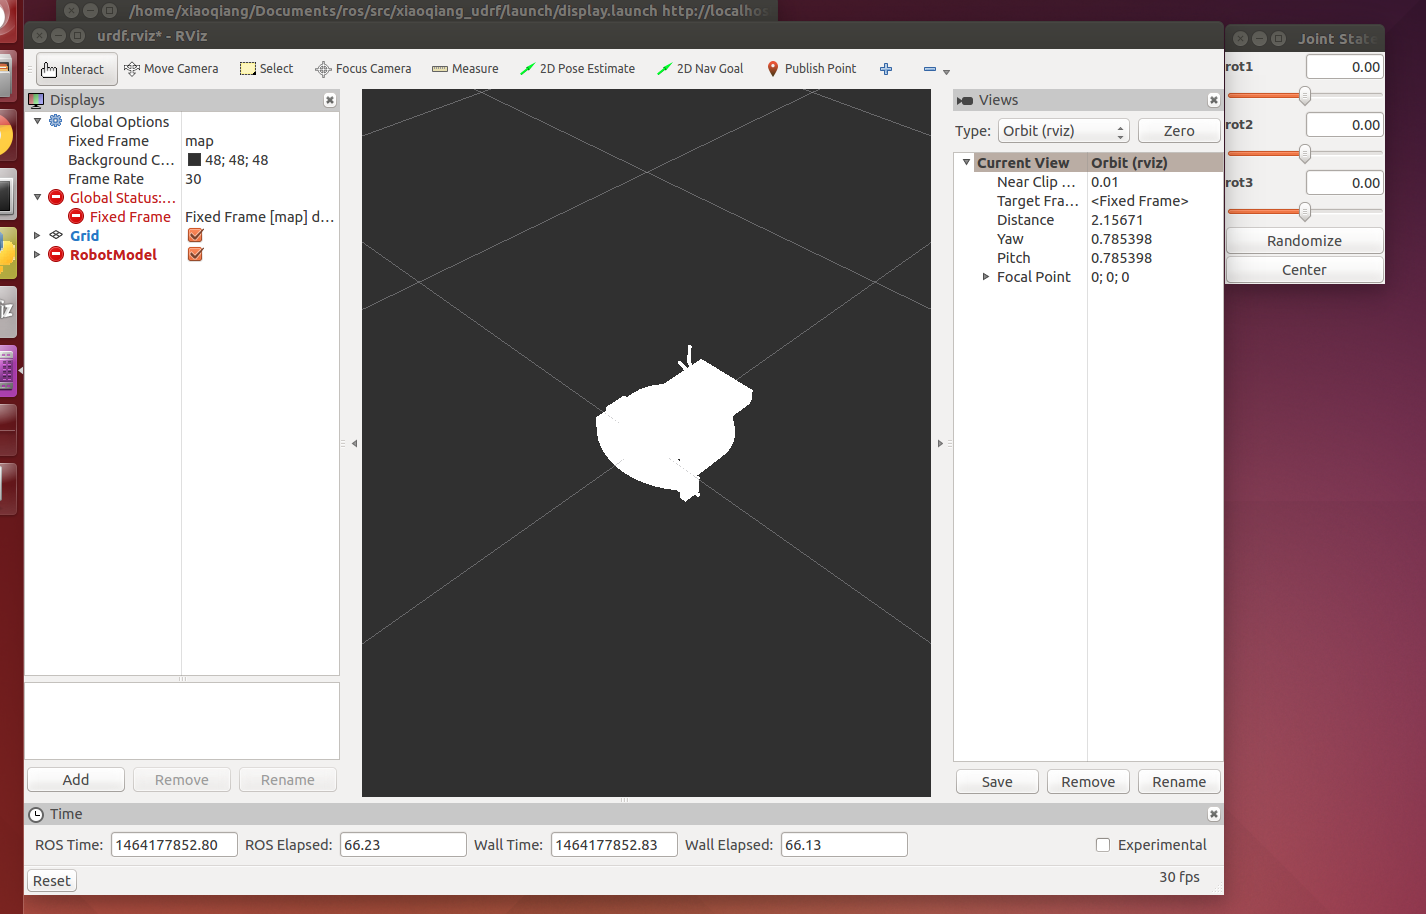Click the Wall Time field
The image size is (1426, 914).
point(614,845)
